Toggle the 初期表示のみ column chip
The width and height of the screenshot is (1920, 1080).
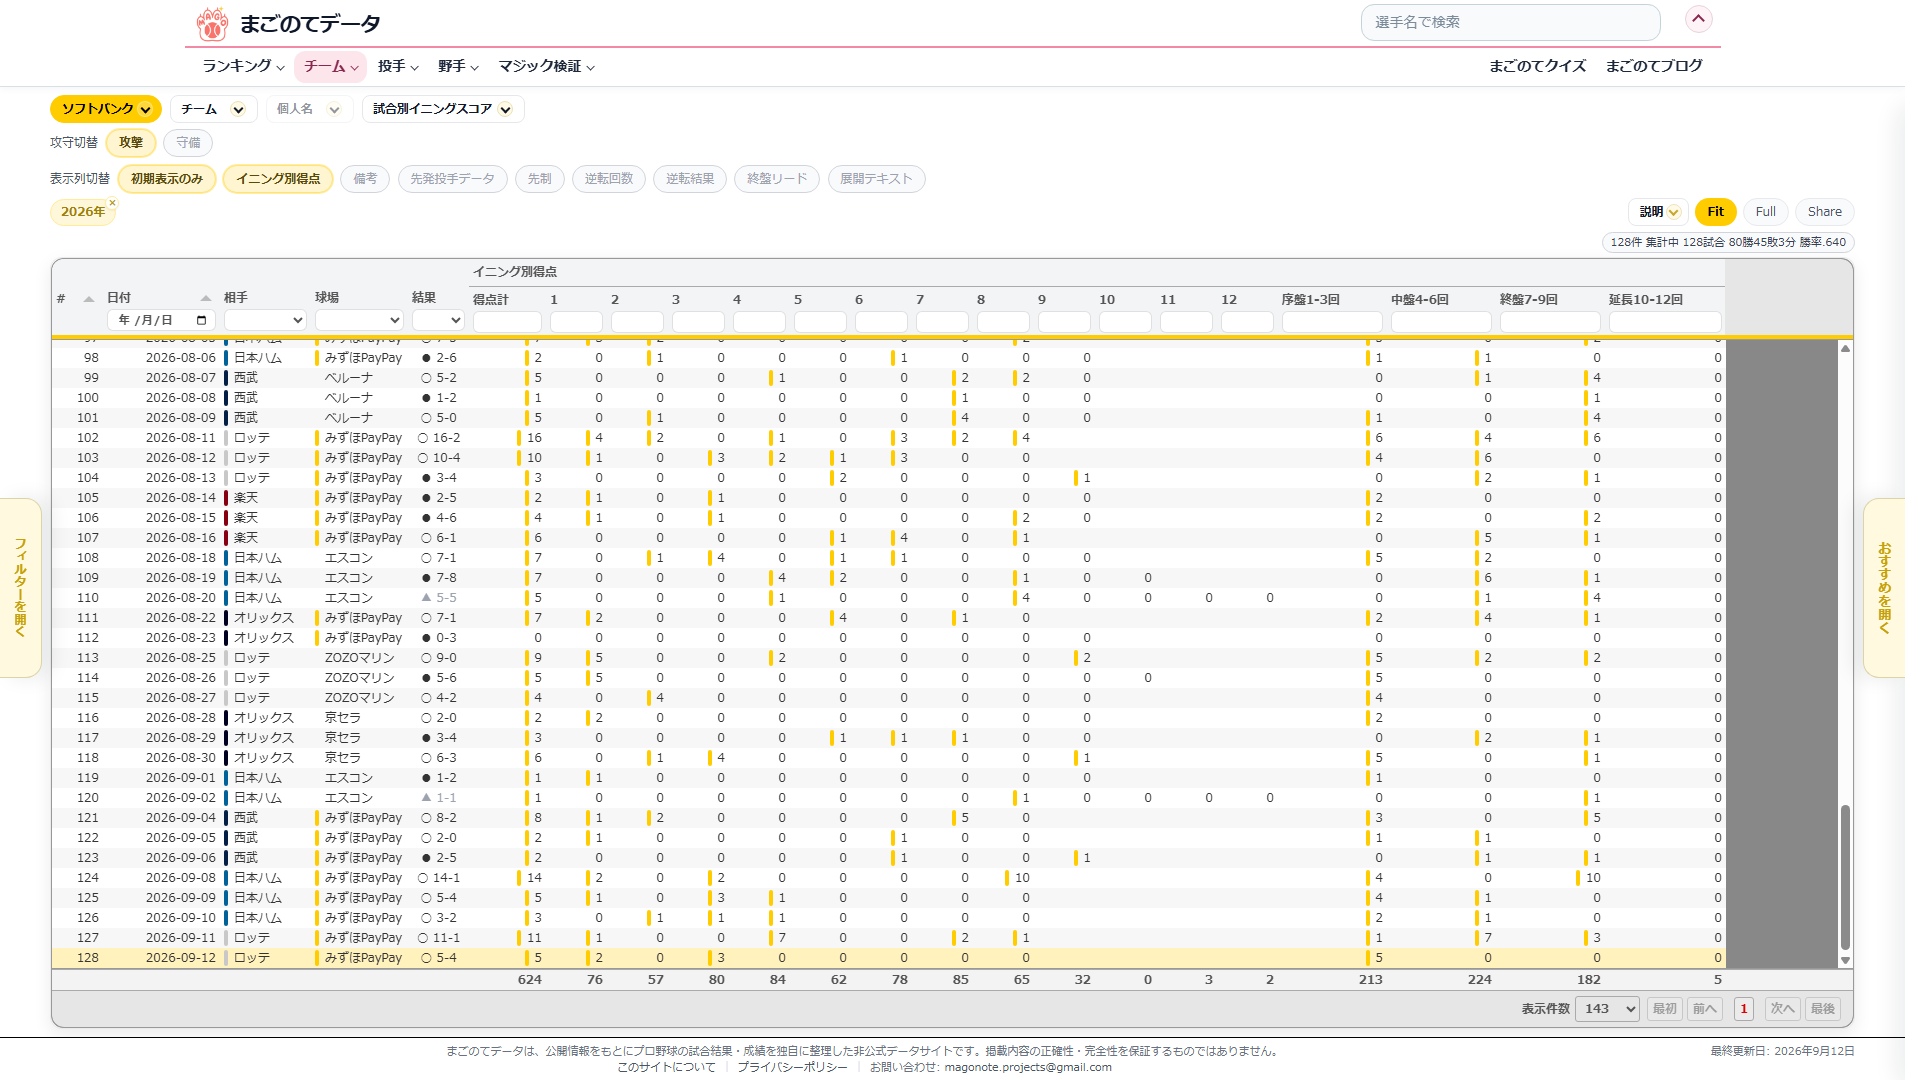click(167, 179)
